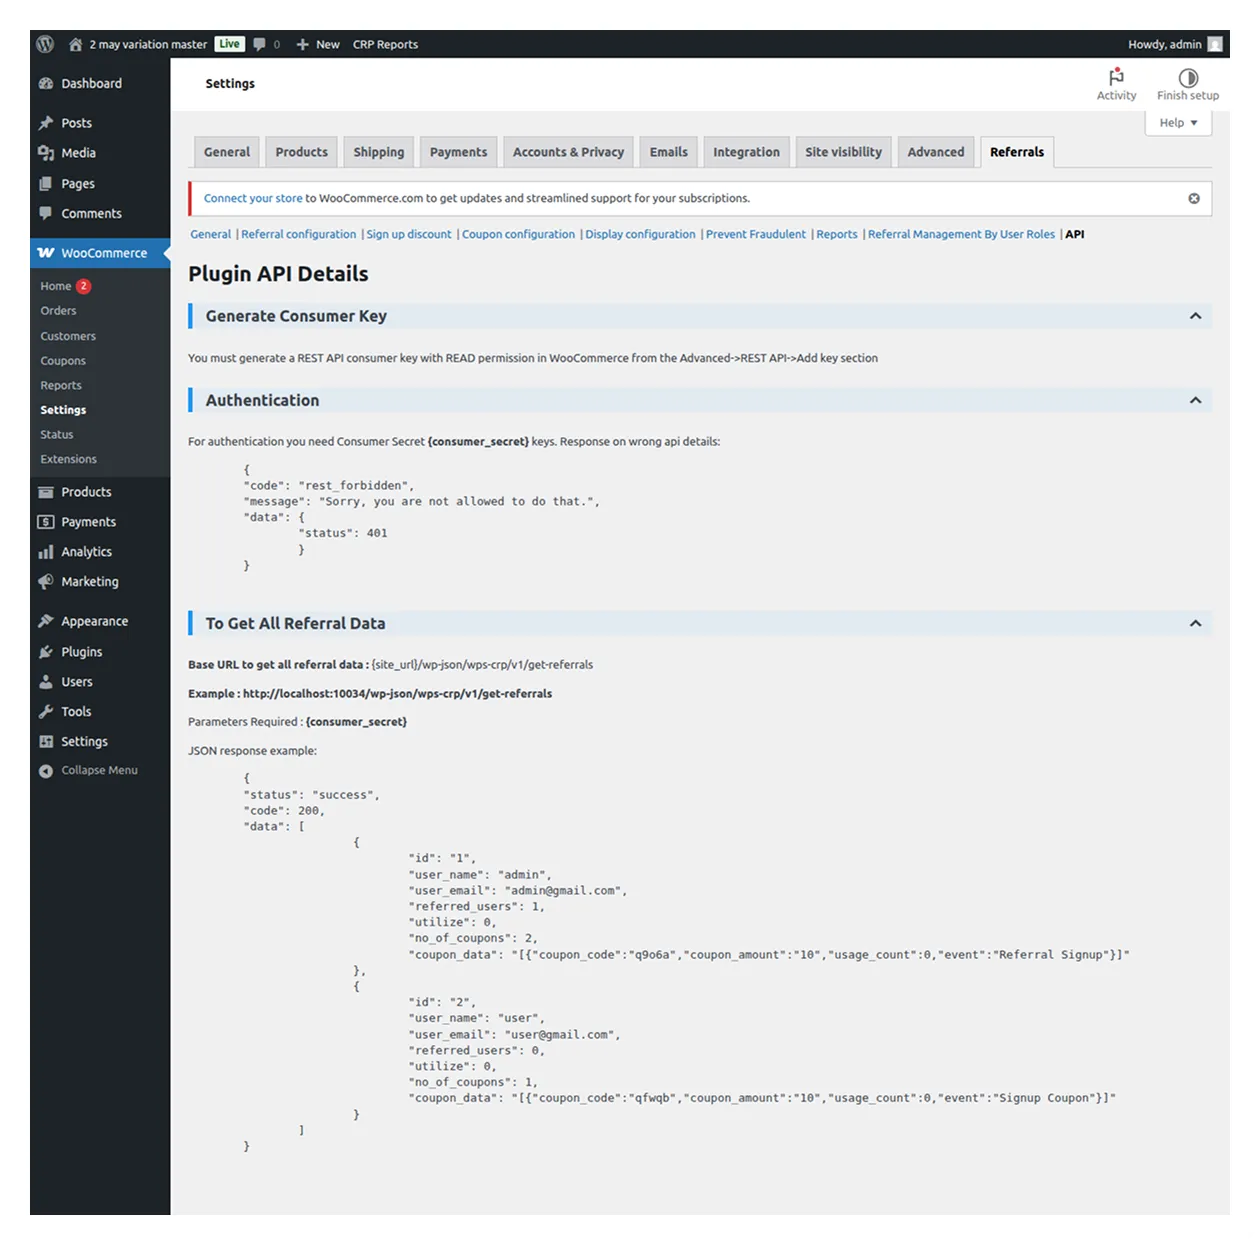Click the Products box icon in sidebar
The height and width of the screenshot is (1245, 1260).
coord(46,492)
